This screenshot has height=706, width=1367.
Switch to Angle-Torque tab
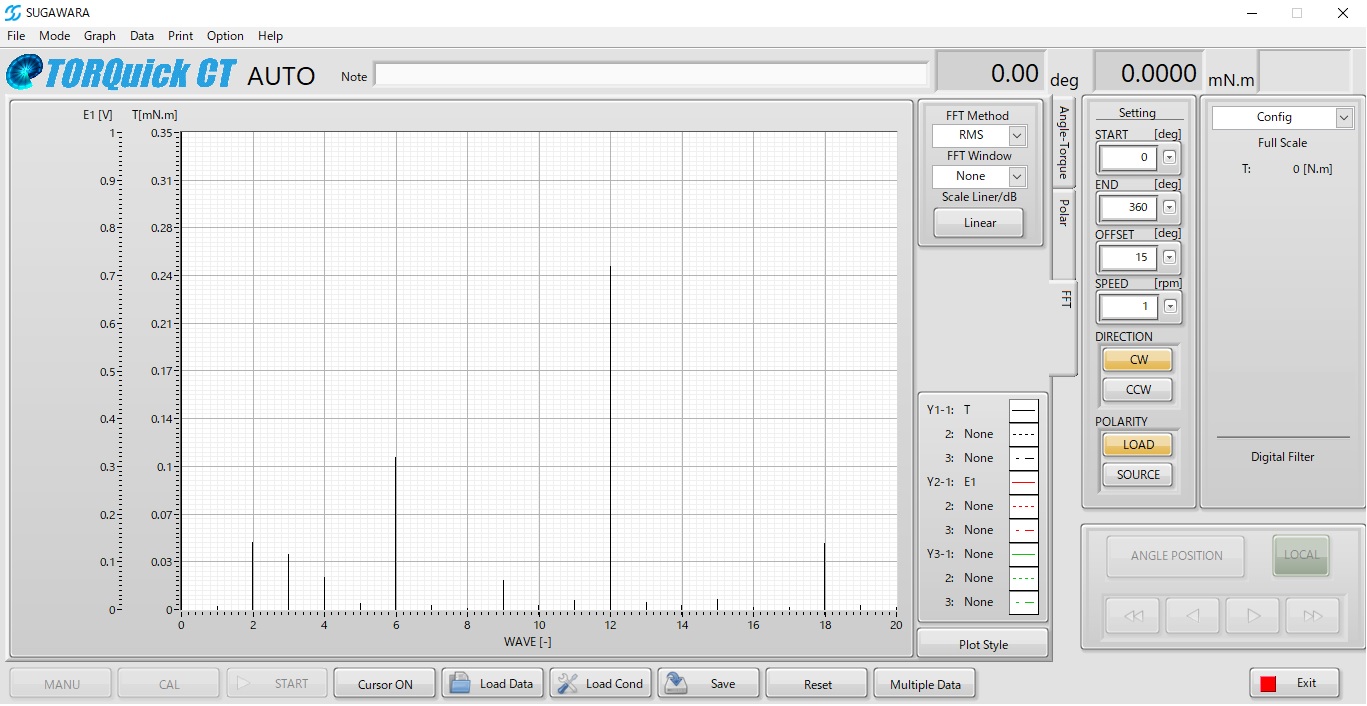click(1063, 141)
